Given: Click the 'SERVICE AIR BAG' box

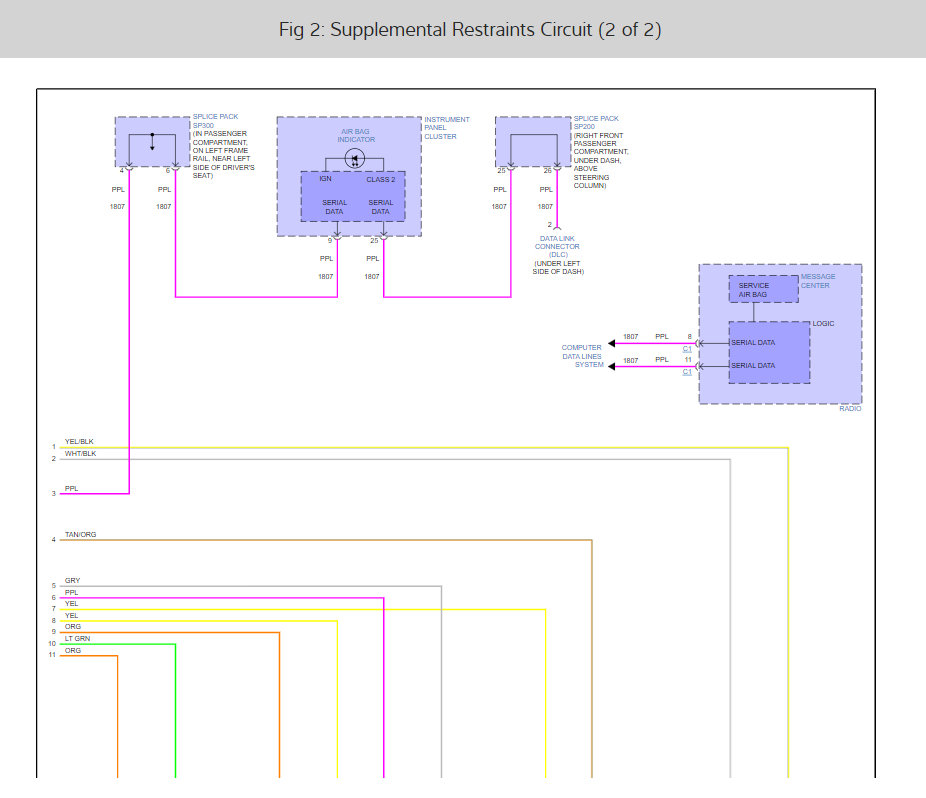Looking at the screenshot, I should coord(764,289).
